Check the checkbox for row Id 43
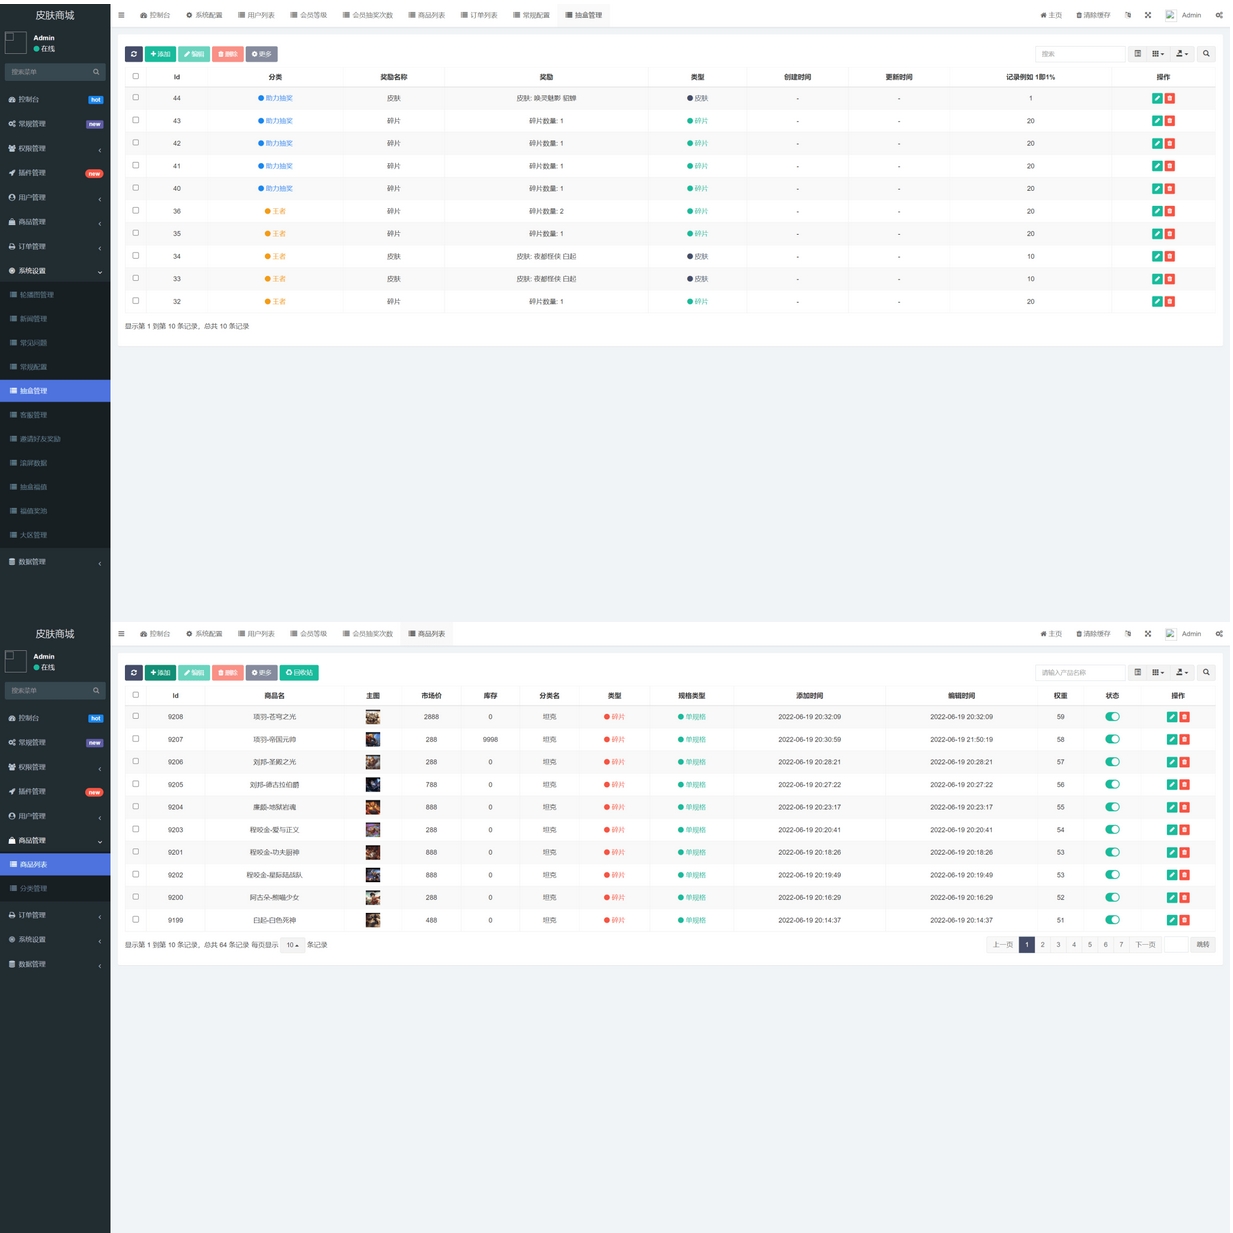The image size is (1233, 1233). click(x=136, y=120)
